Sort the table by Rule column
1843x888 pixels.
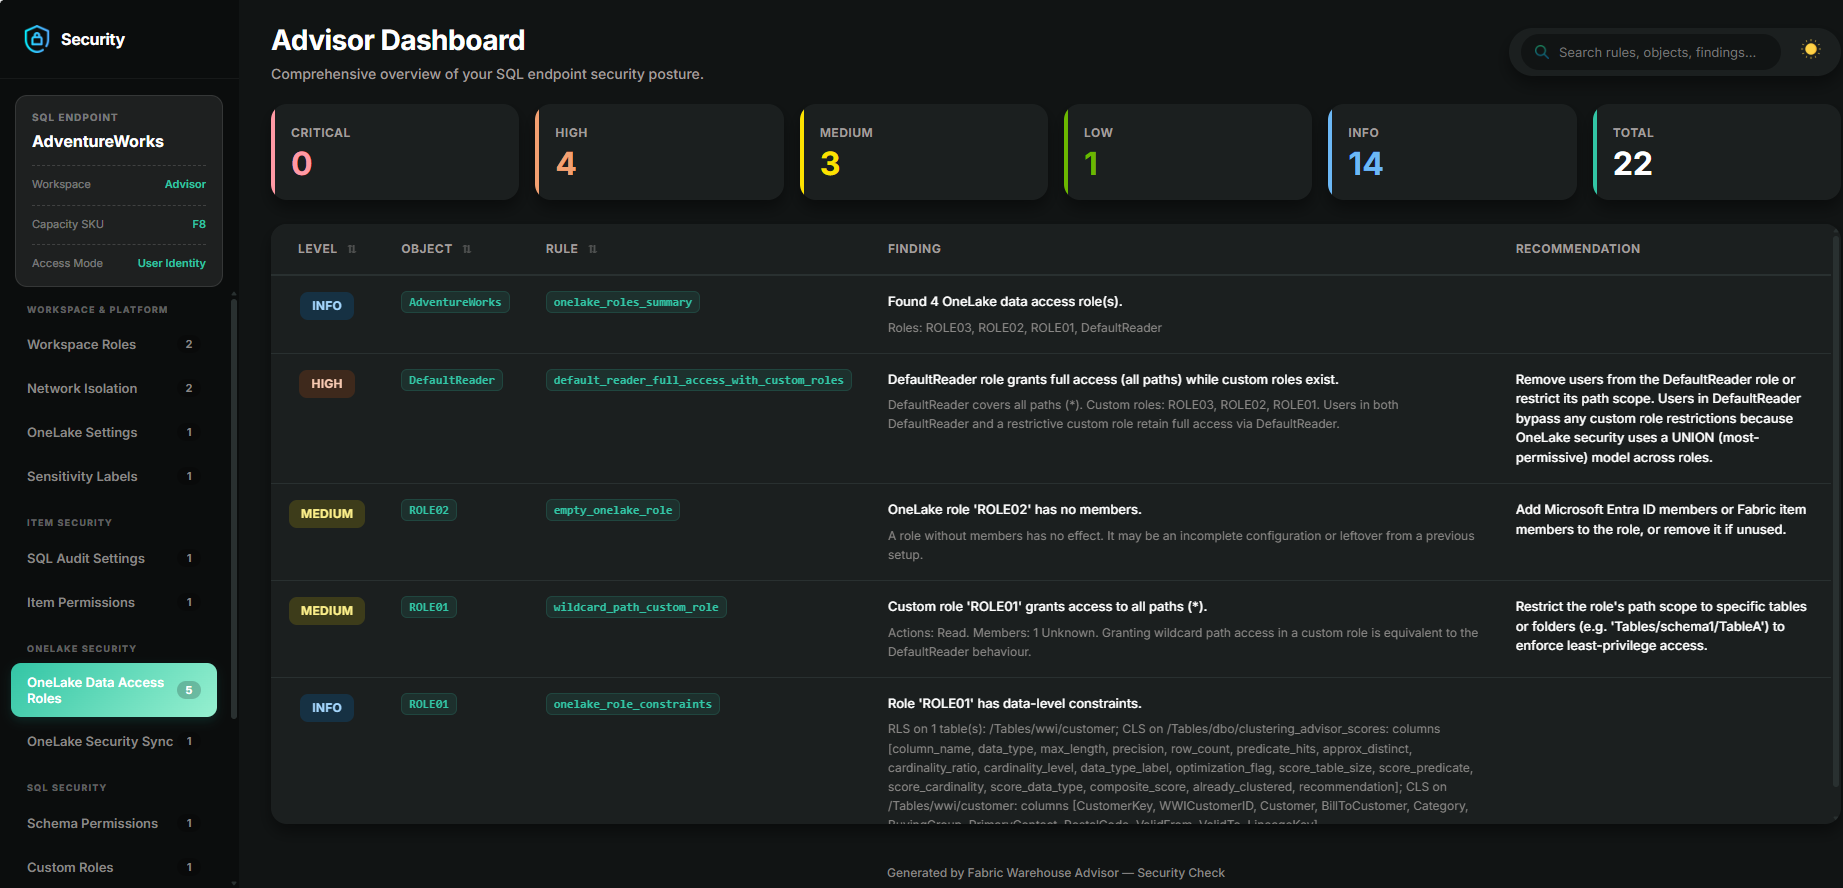(x=571, y=249)
